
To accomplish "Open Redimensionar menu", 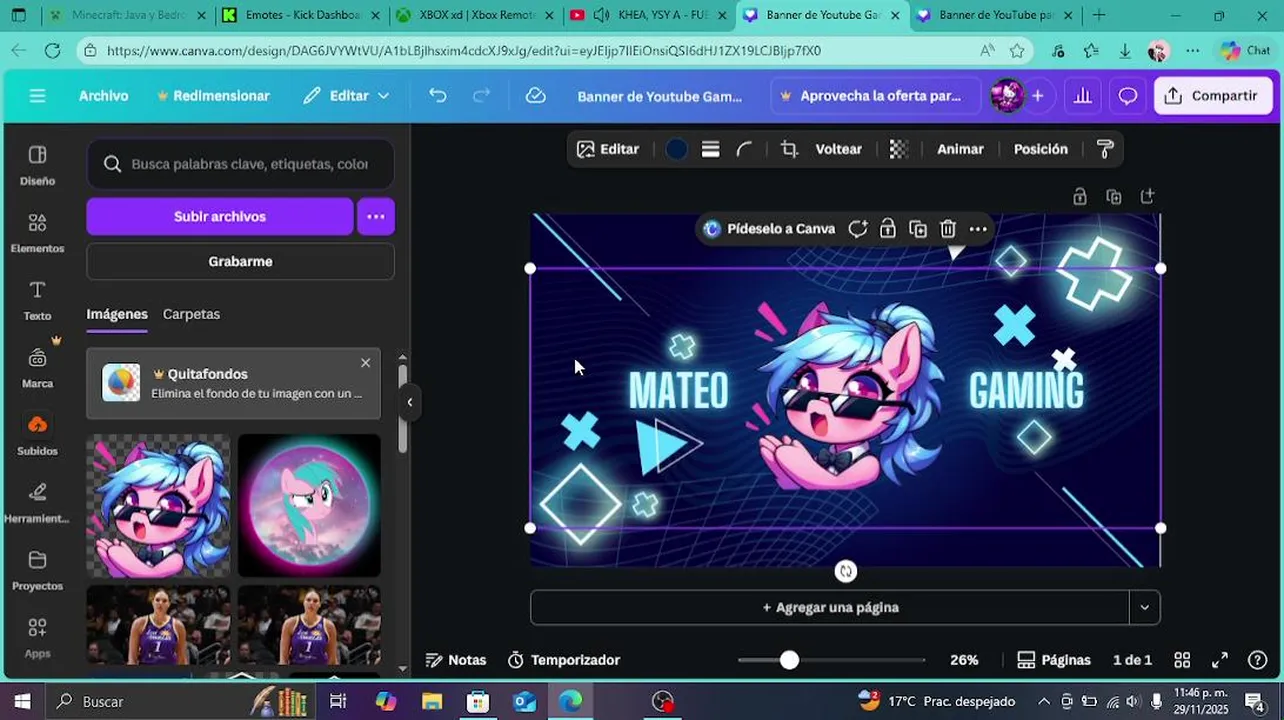I will point(213,96).
